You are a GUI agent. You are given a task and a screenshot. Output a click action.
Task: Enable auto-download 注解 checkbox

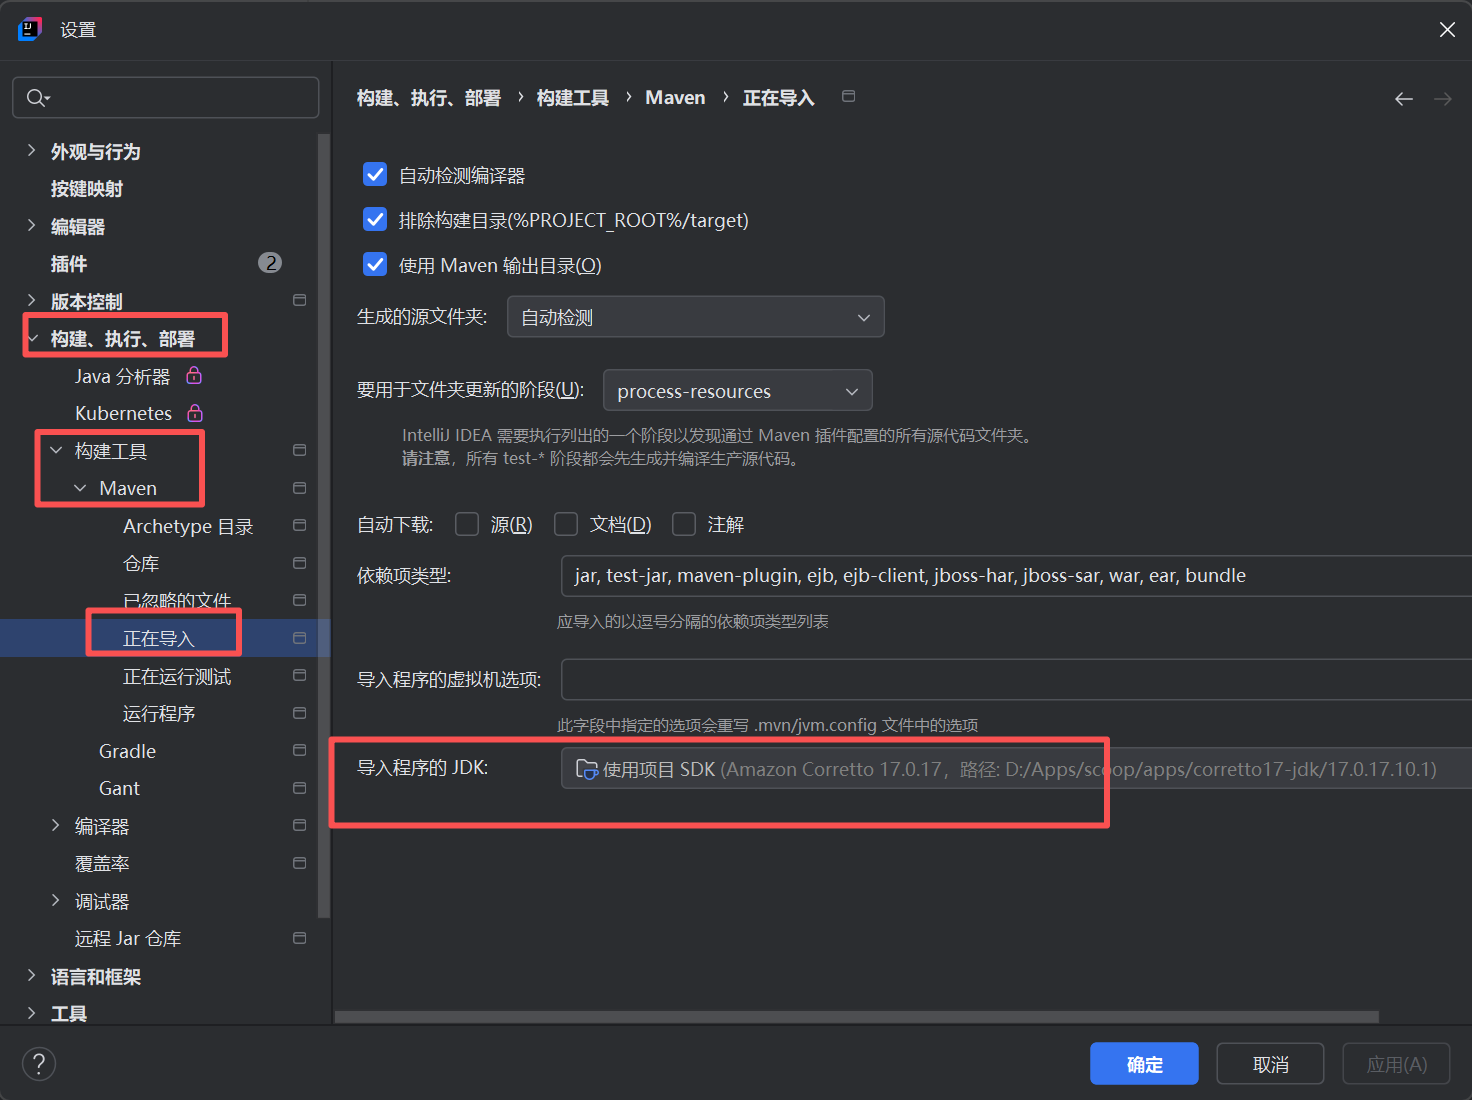[x=684, y=524]
